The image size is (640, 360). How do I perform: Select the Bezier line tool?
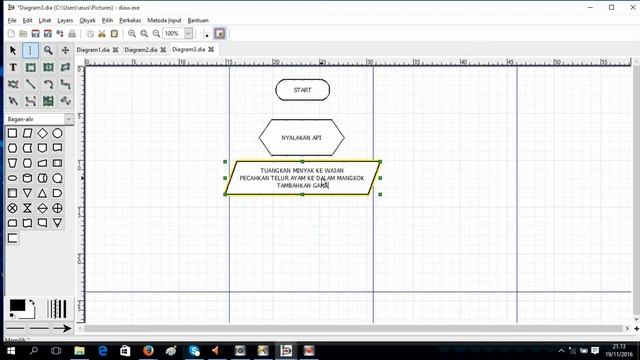[30, 101]
